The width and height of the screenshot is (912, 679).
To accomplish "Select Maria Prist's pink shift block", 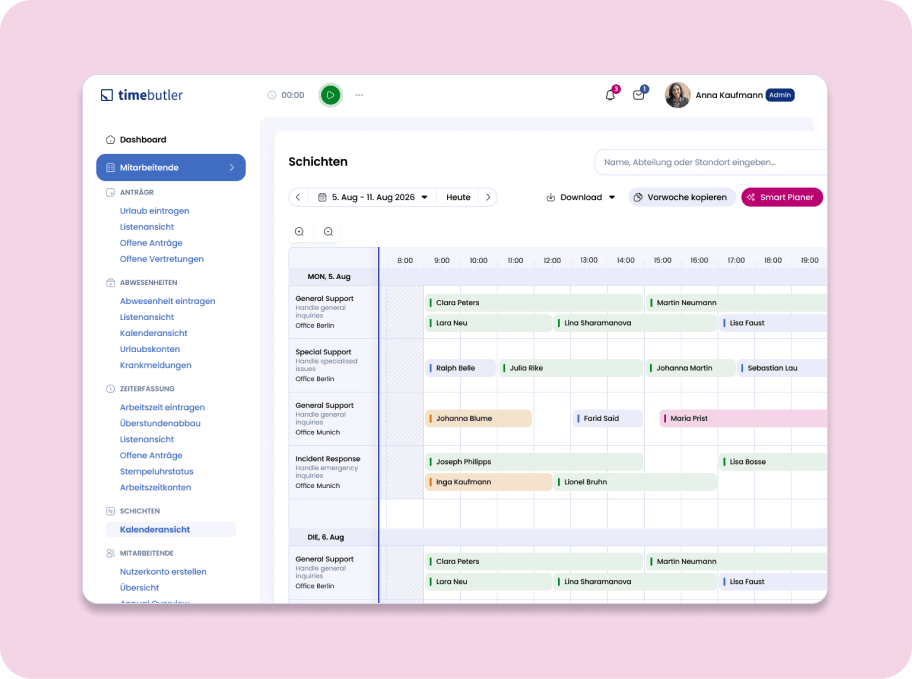I will click(x=740, y=418).
